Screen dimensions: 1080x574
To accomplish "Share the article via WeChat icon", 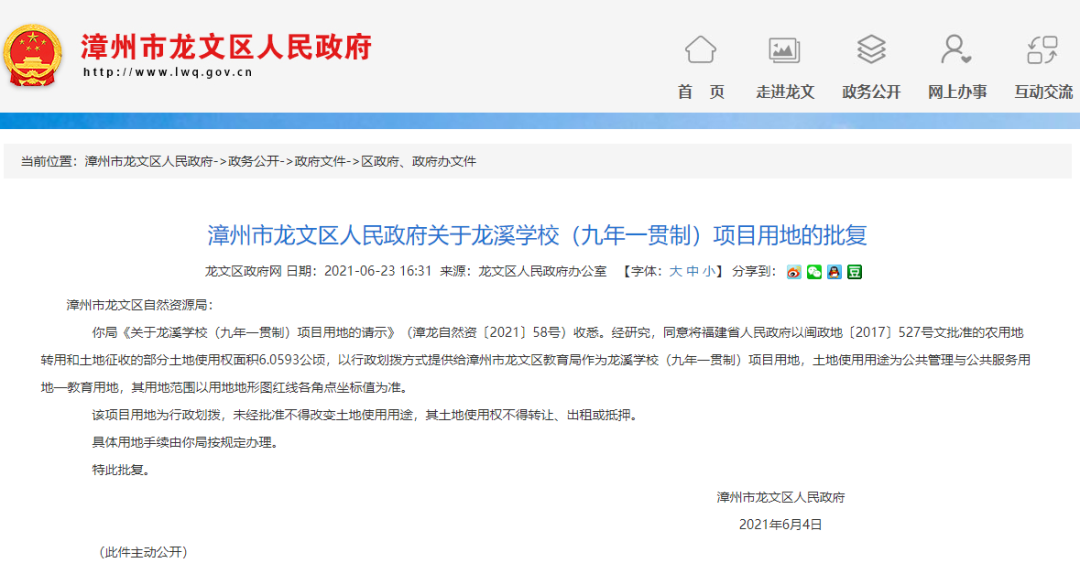I will (x=814, y=271).
